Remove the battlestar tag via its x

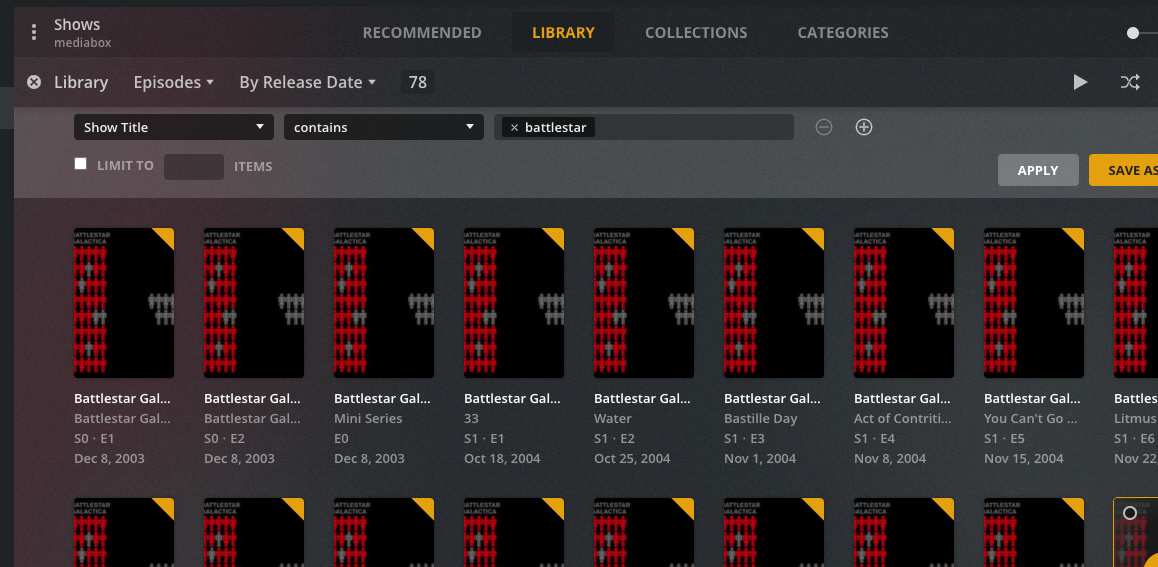click(x=514, y=128)
